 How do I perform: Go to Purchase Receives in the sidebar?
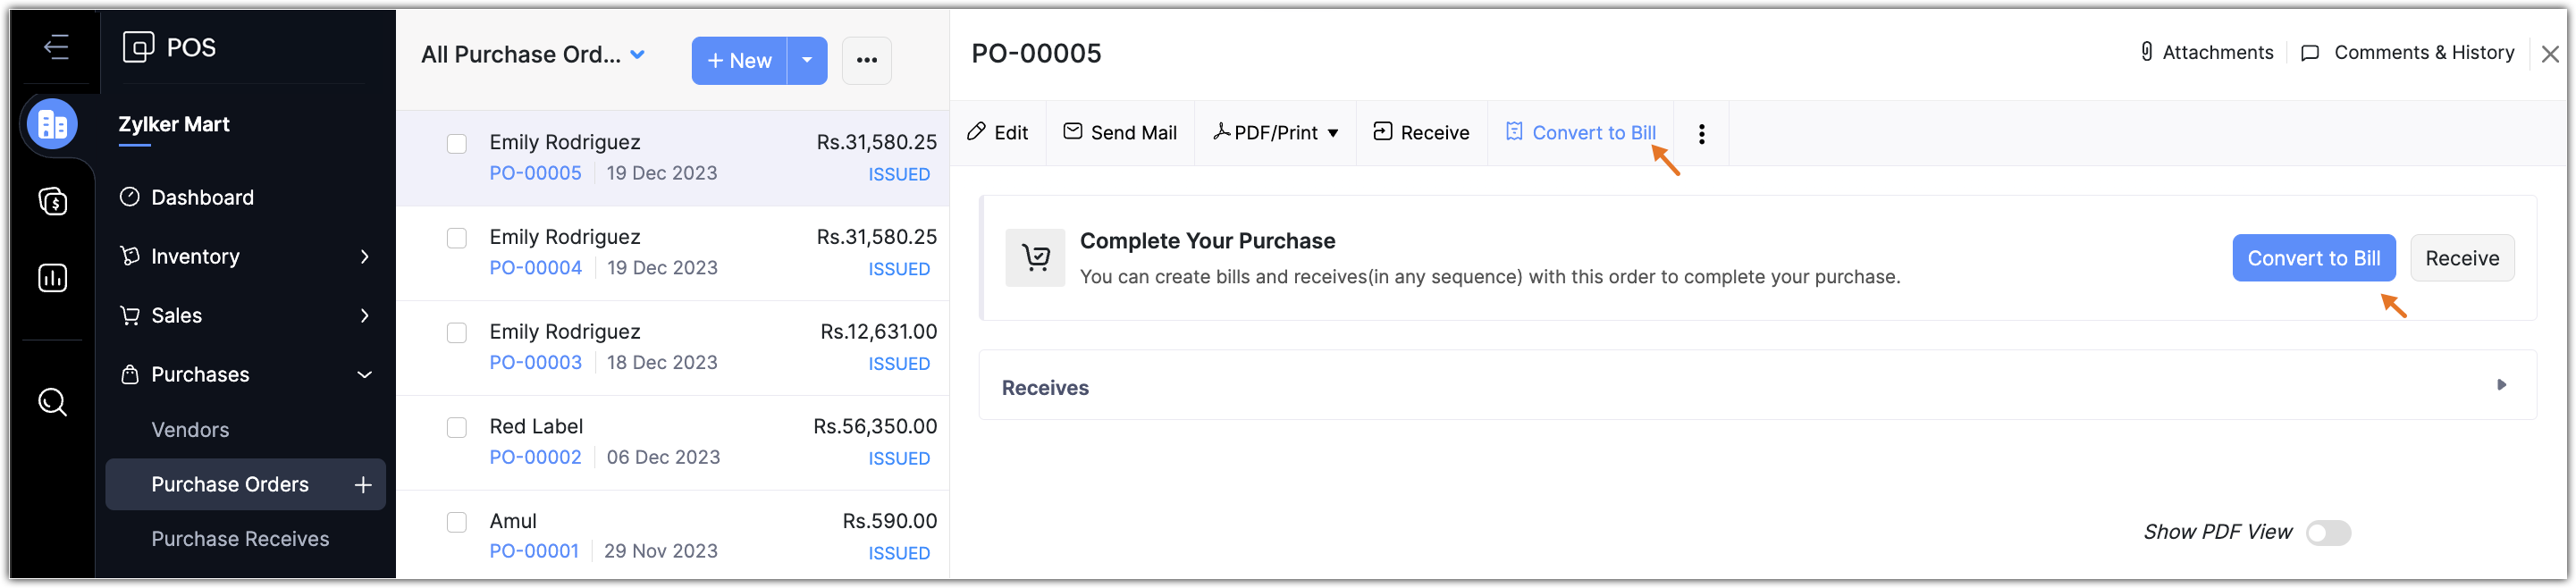point(240,539)
